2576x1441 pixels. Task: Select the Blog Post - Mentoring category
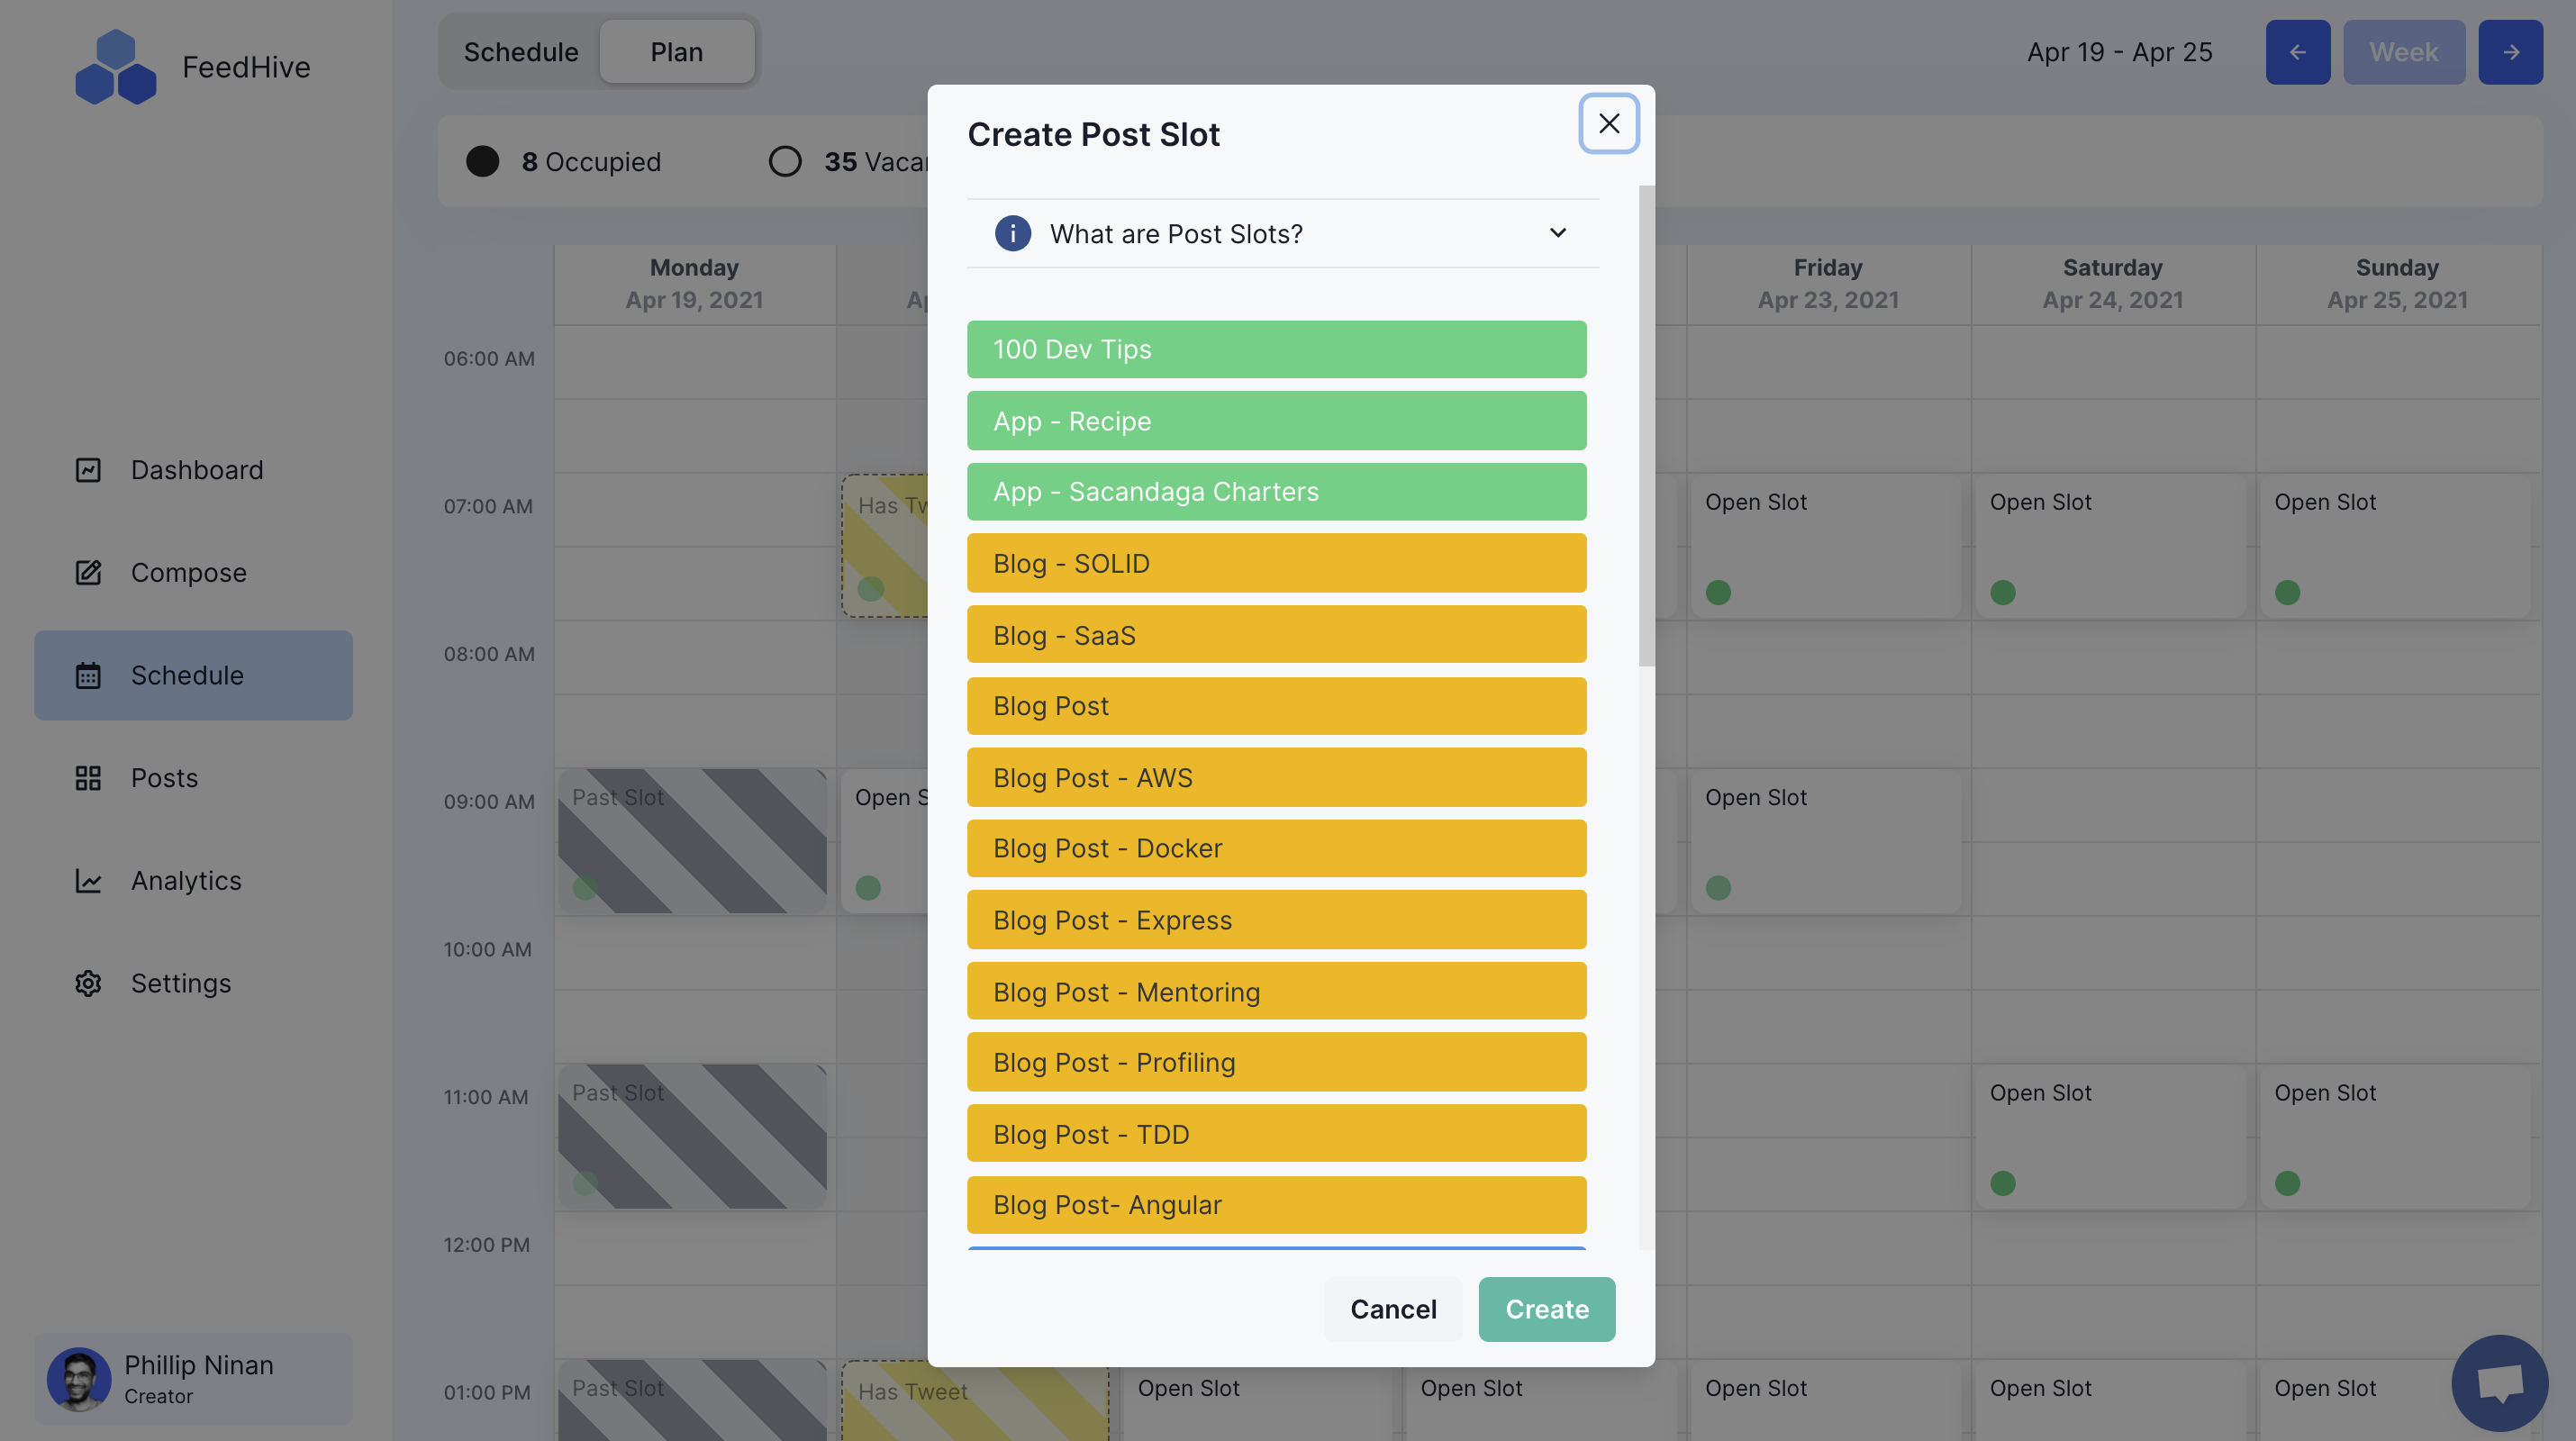(x=1276, y=992)
